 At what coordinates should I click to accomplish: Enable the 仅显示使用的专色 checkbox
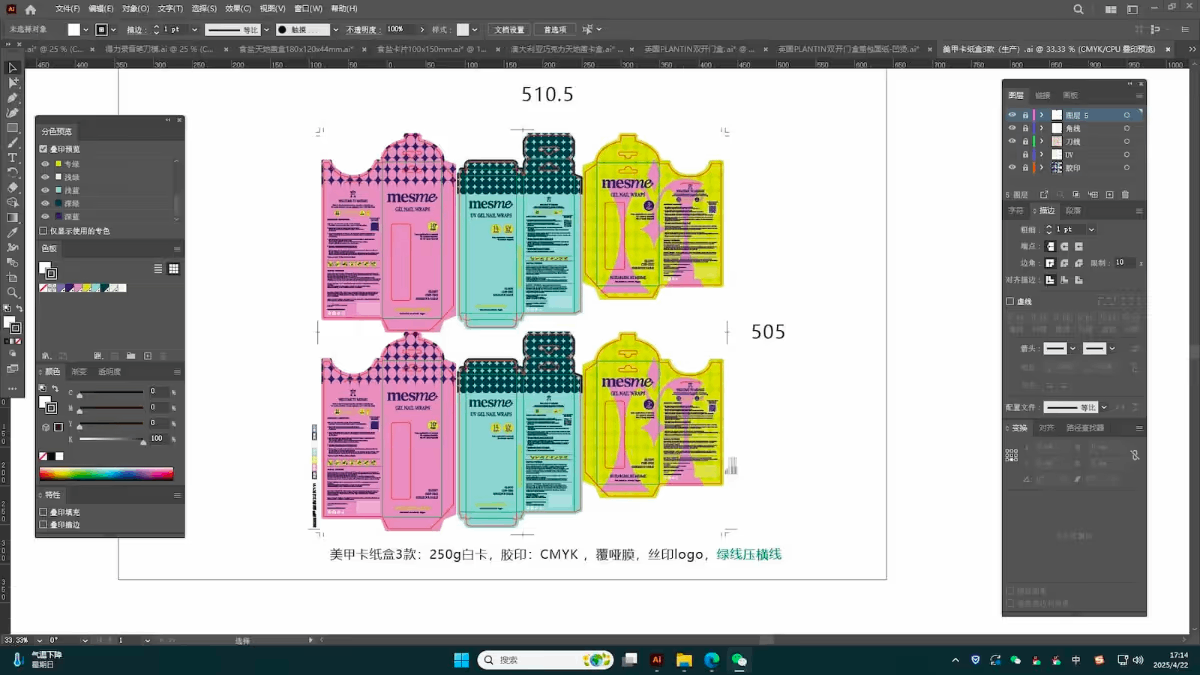(x=42, y=229)
